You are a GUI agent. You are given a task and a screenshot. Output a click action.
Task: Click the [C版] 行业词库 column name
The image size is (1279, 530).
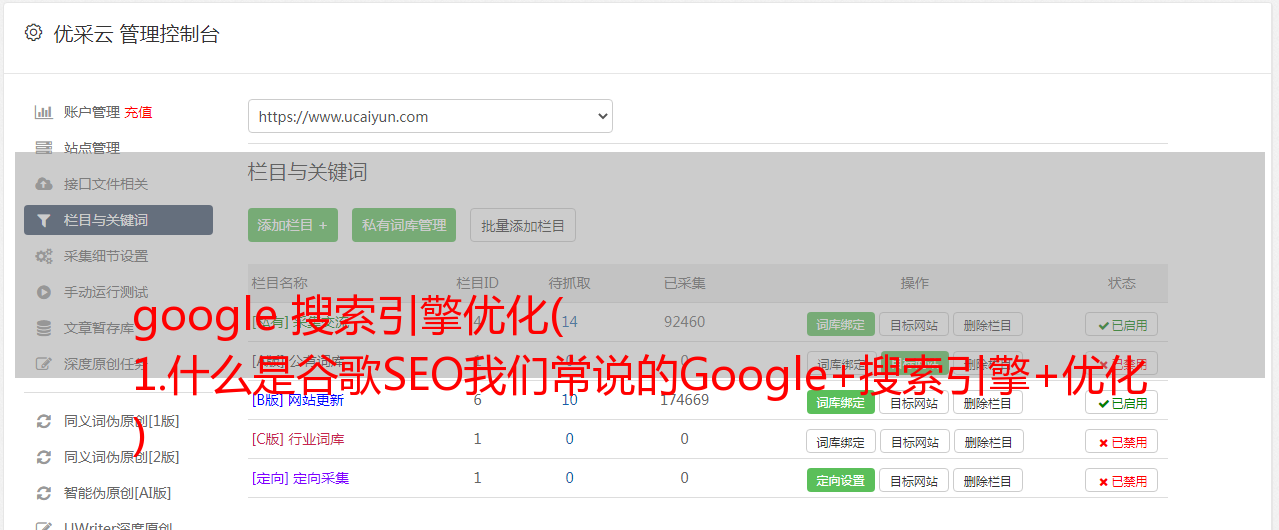coord(297,439)
